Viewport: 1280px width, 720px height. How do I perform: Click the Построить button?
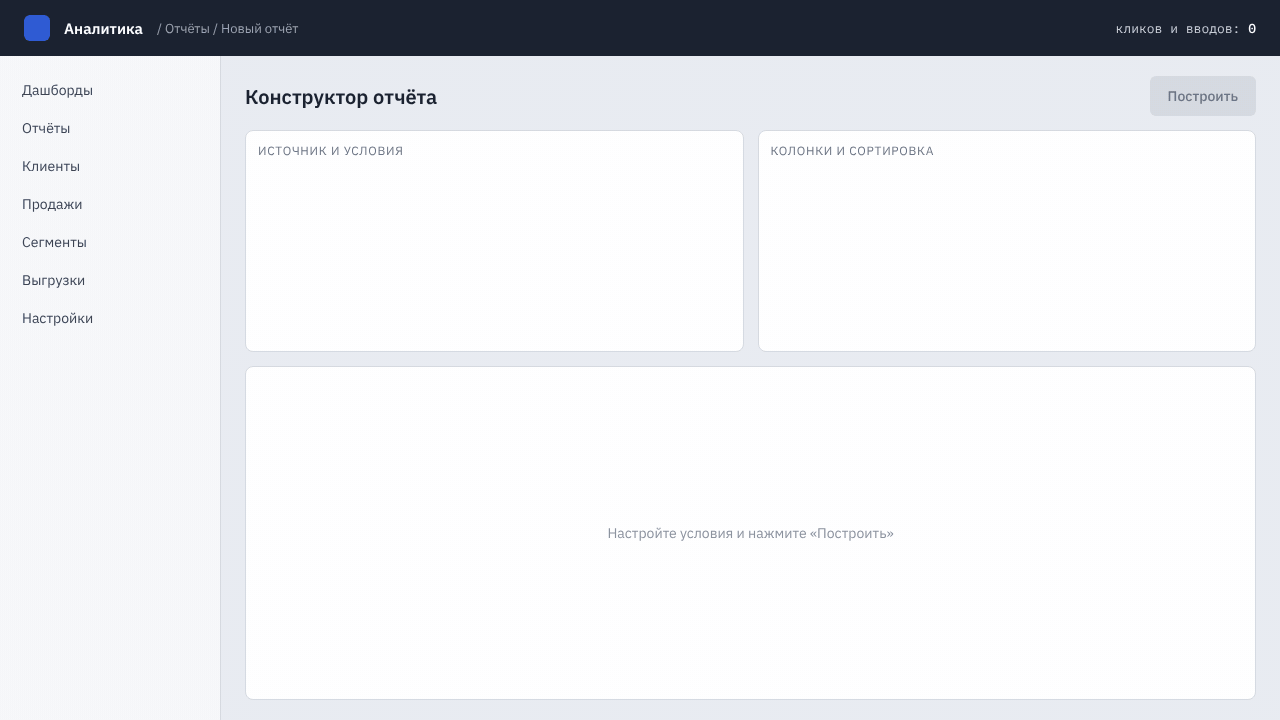[1202, 96]
